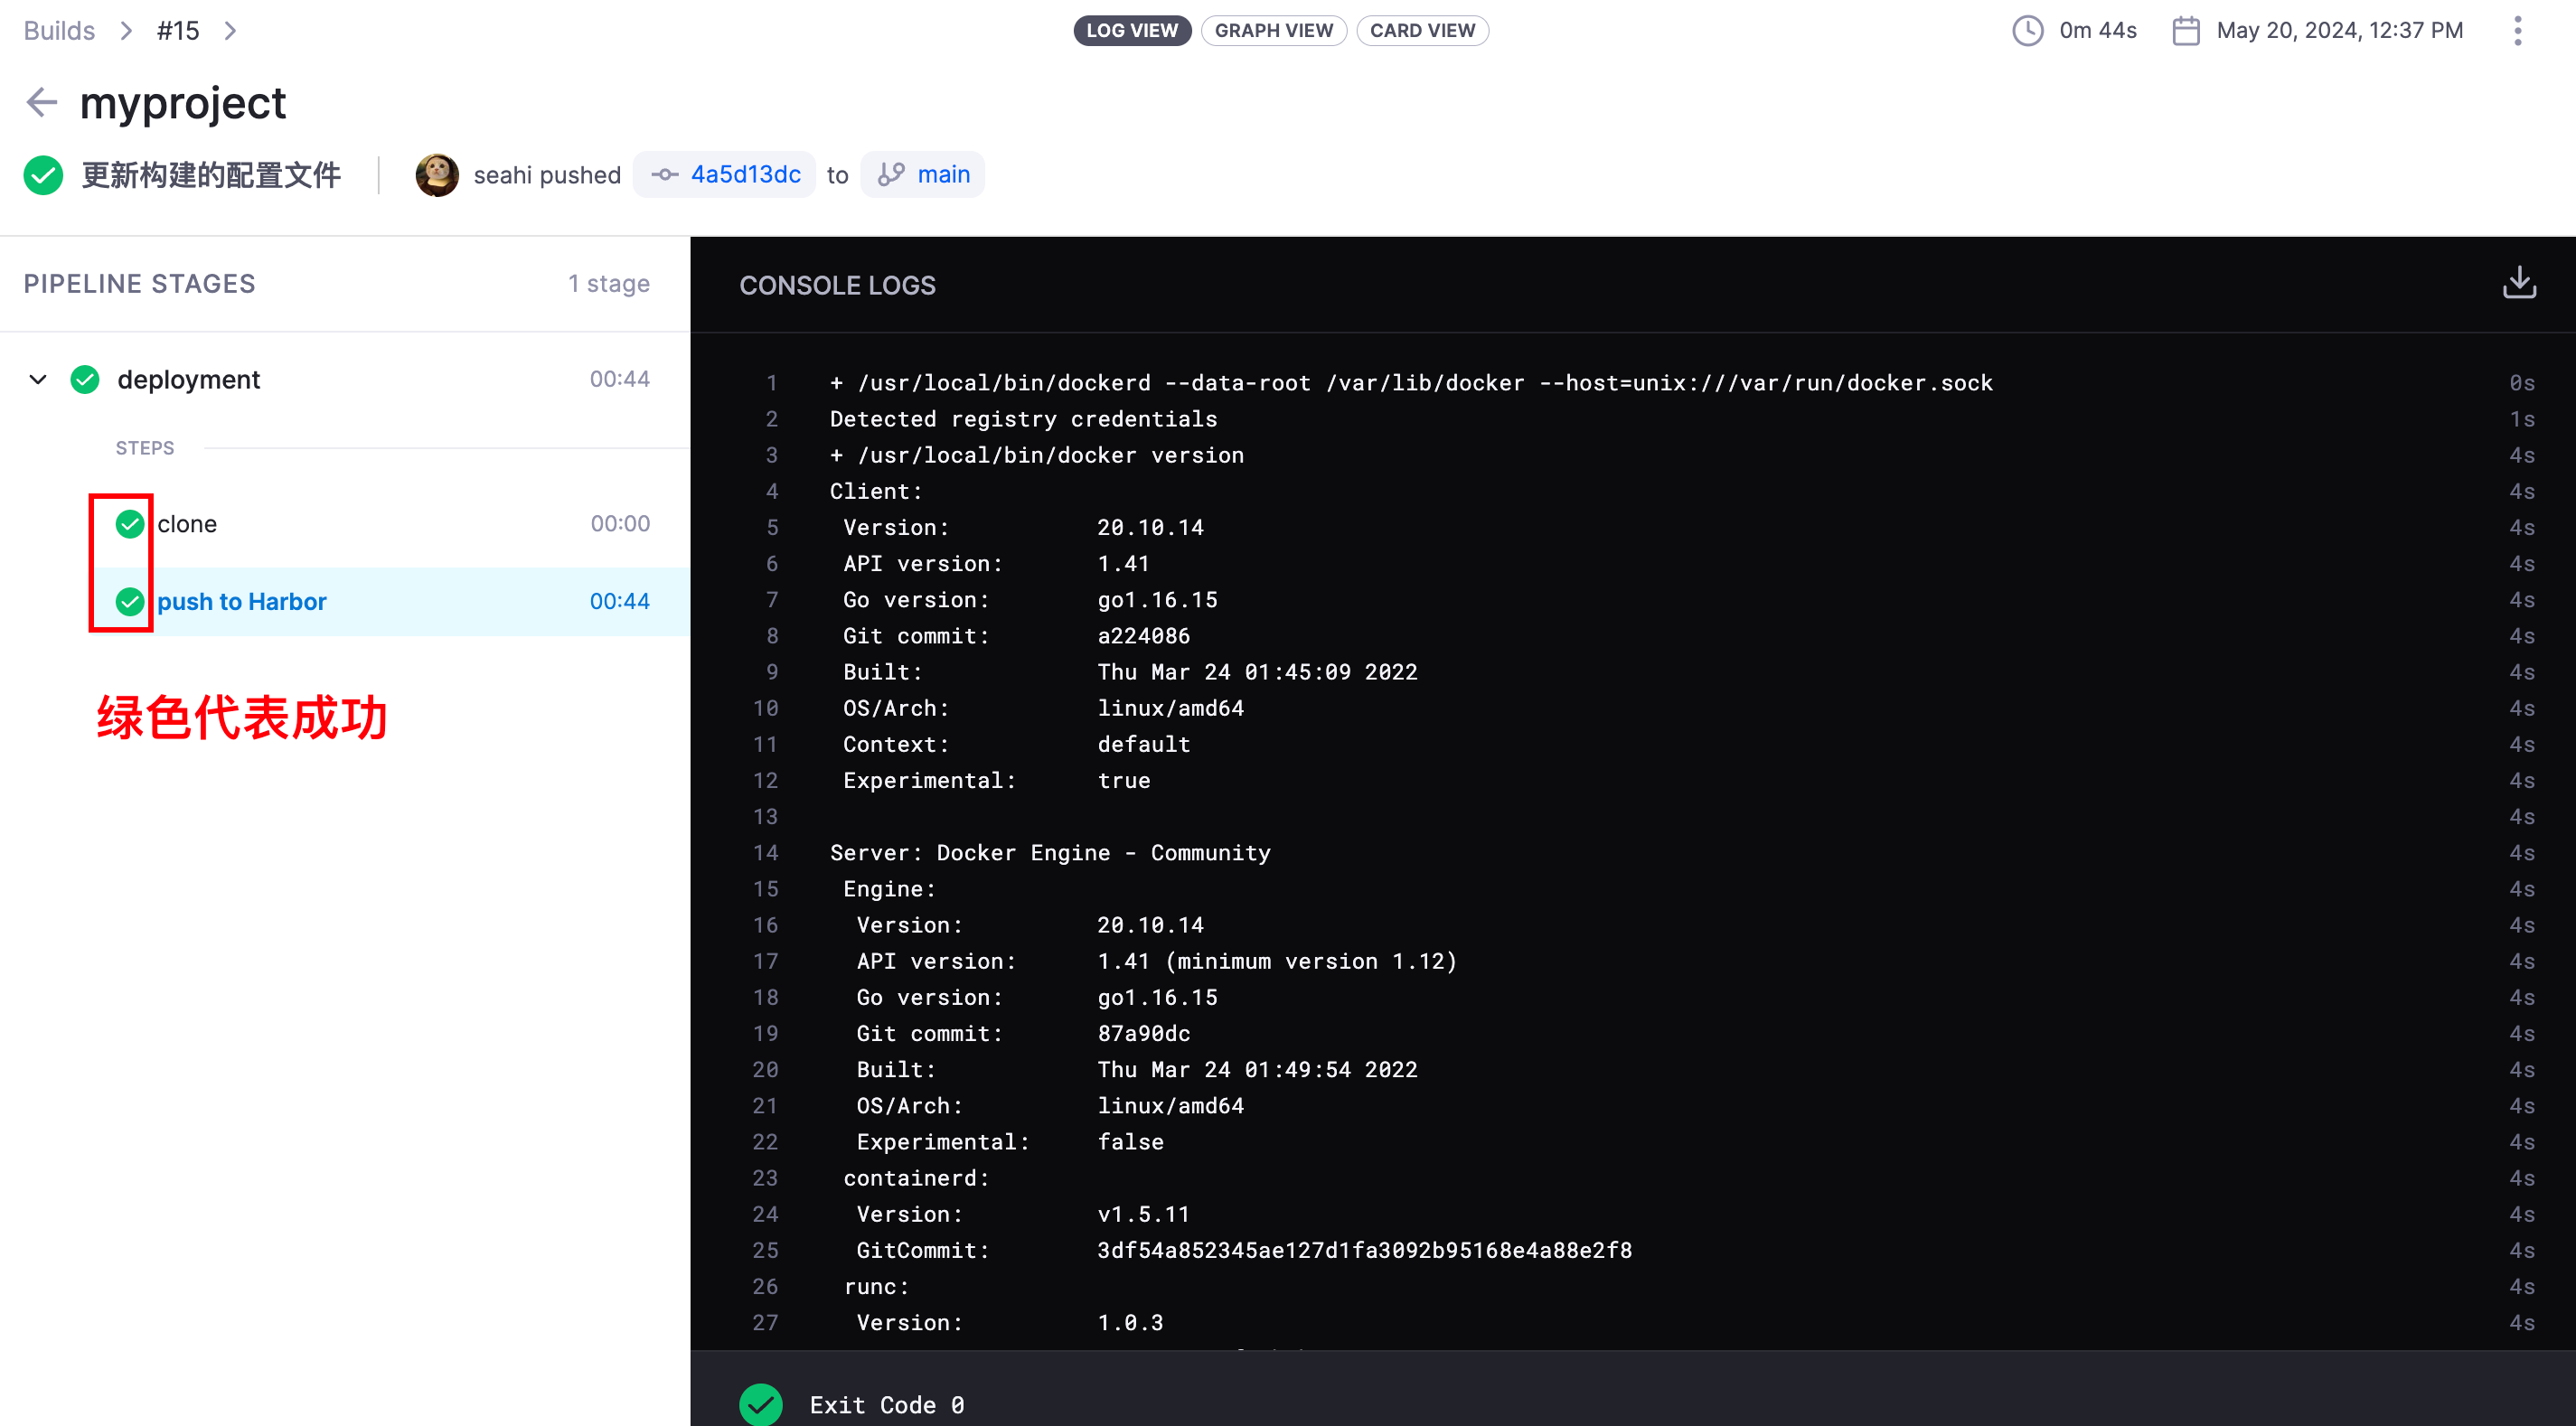The width and height of the screenshot is (2576, 1426).
Task: Click the 1 stage count label
Action: pyautogui.click(x=609, y=284)
